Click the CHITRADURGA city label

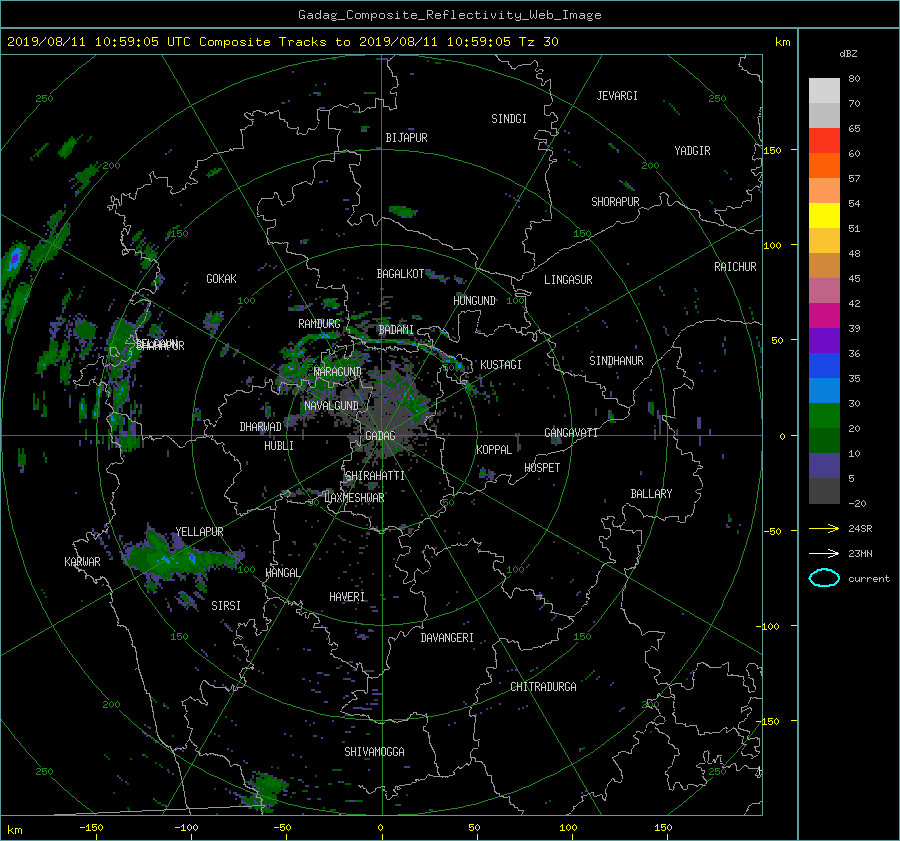tap(543, 687)
